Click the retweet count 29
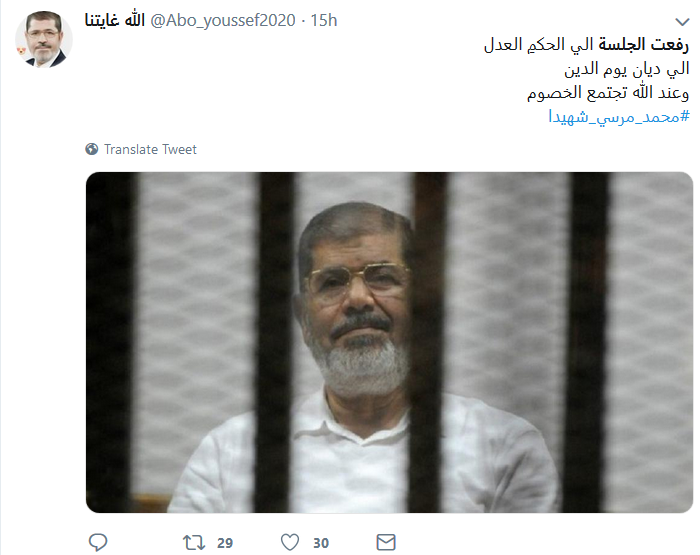700x555 pixels. pyautogui.click(x=225, y=543)
